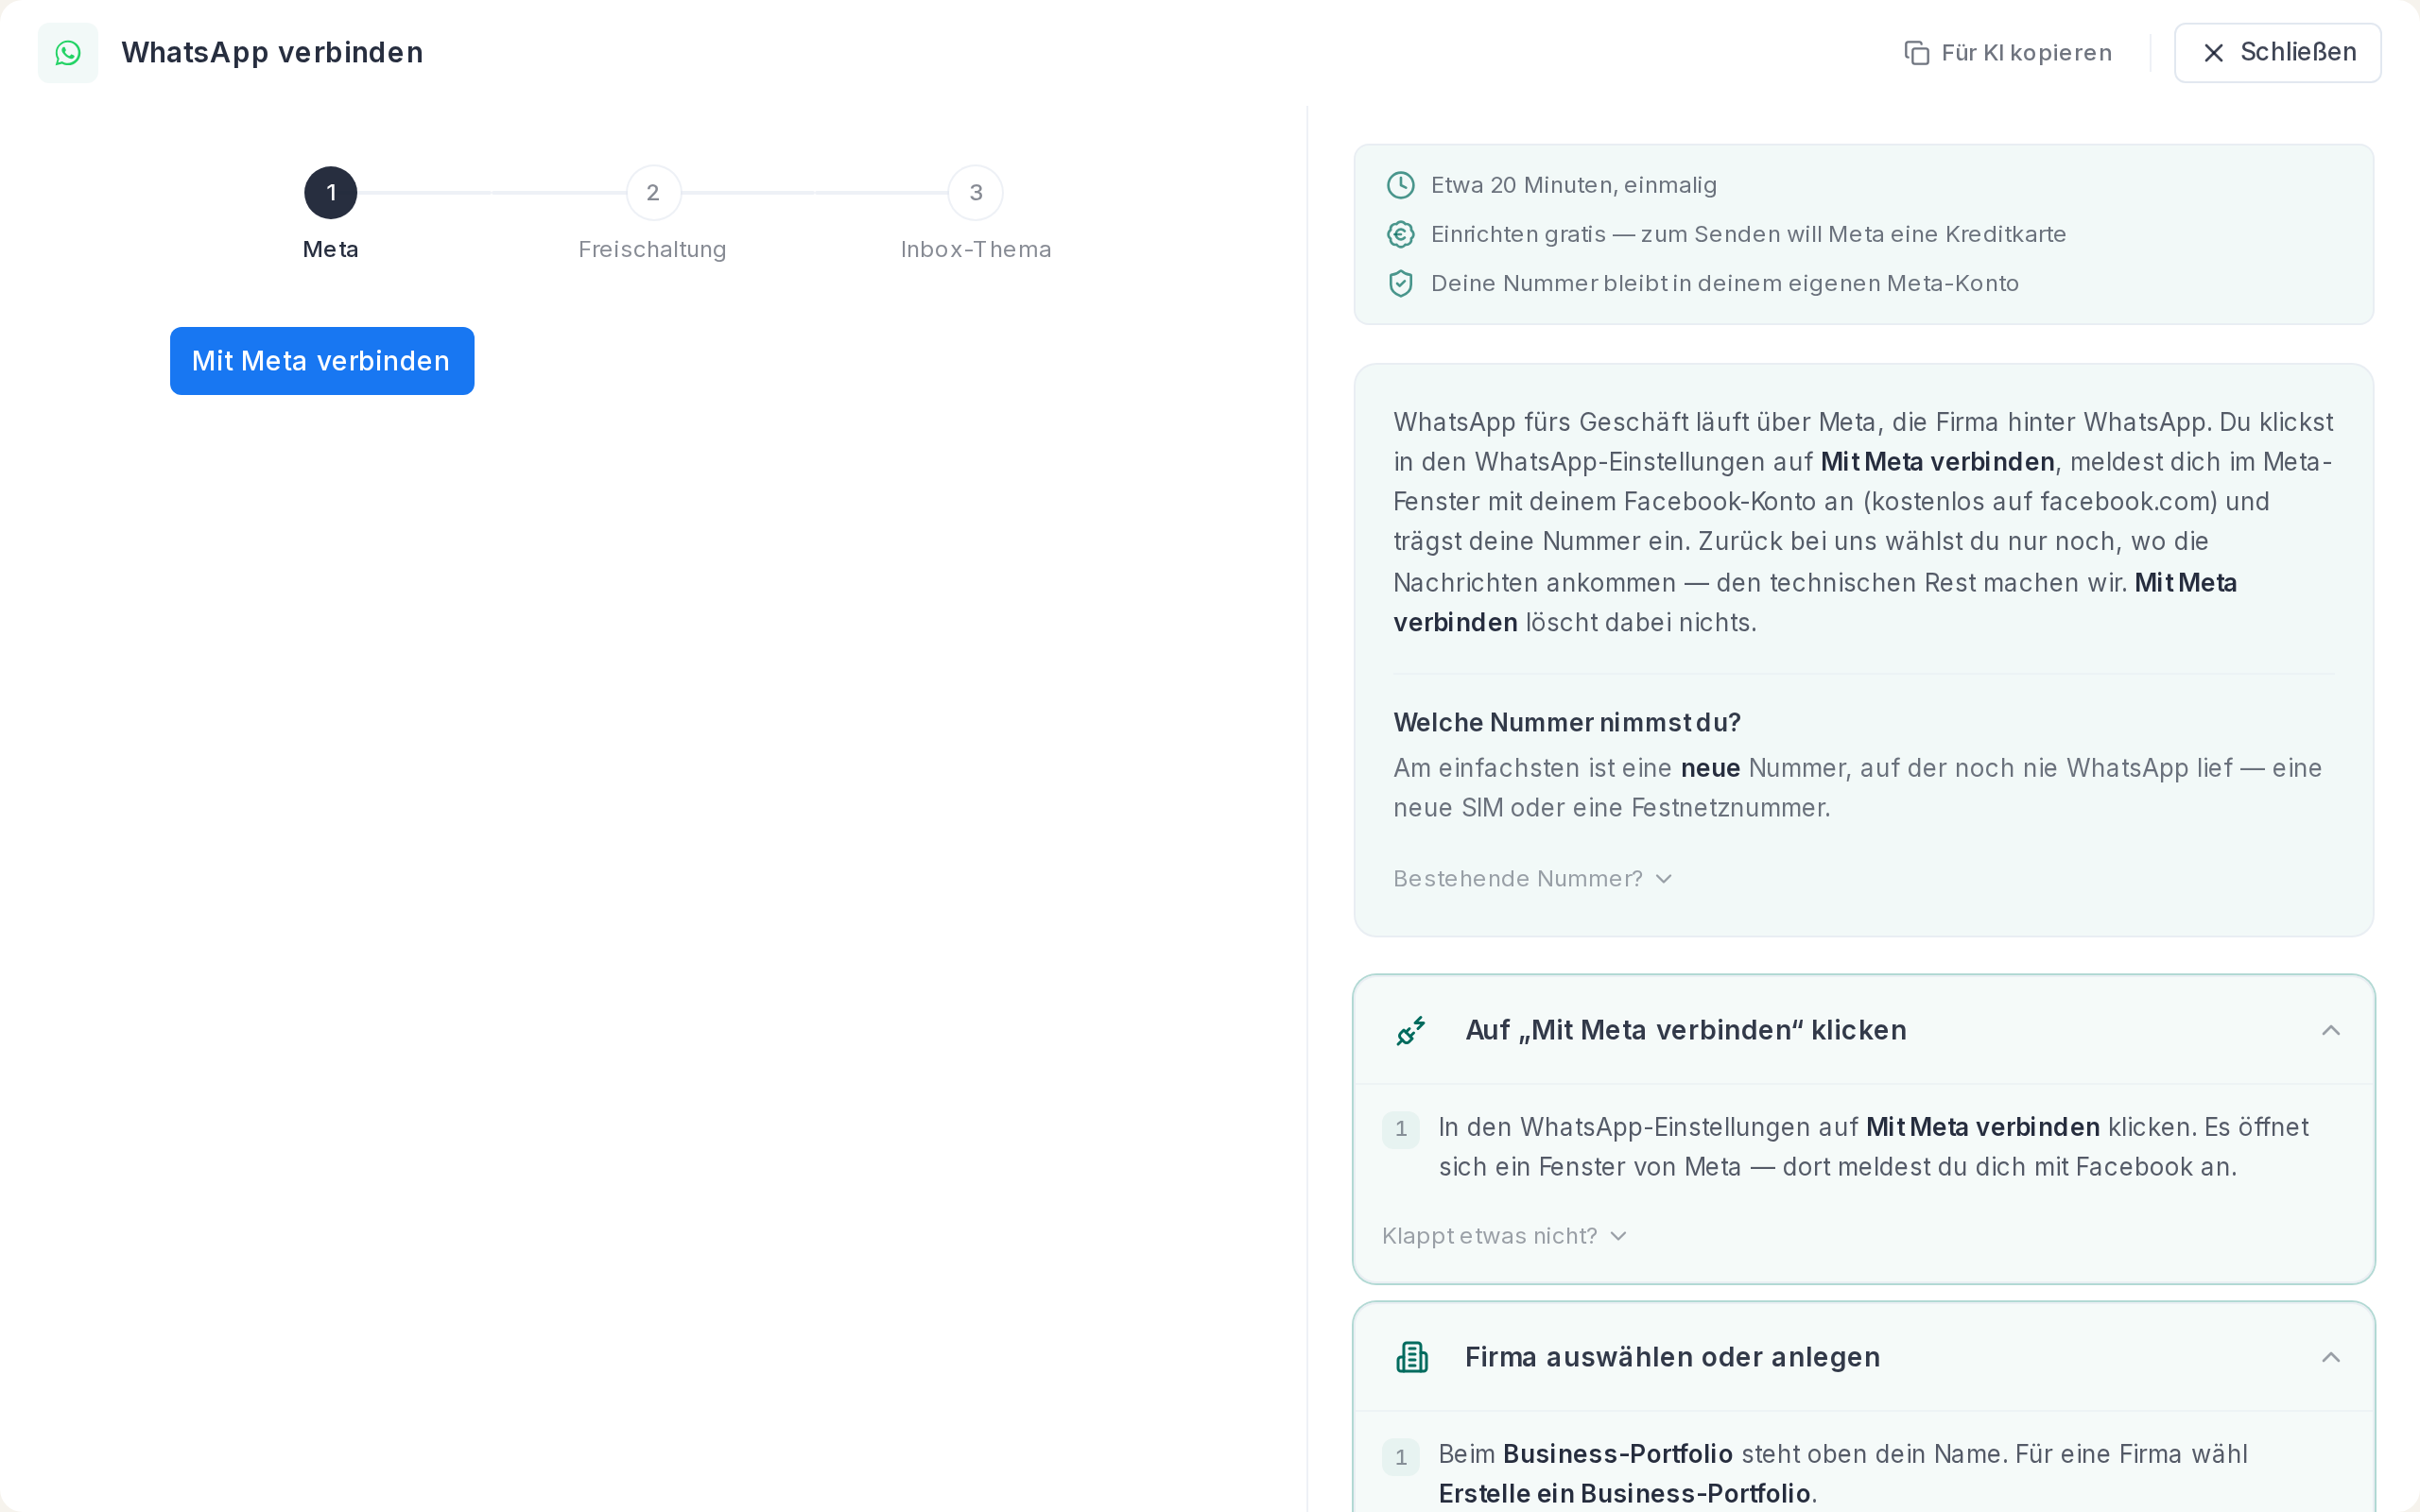Click the WhatsApp logo icon in header

[68, 53]
